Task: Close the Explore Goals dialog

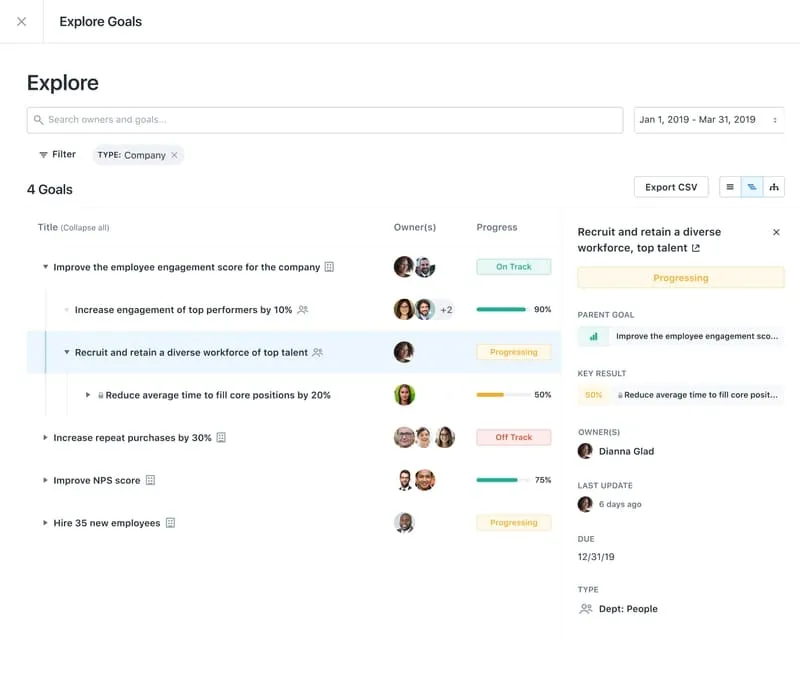Action: (x=21, y=21)
